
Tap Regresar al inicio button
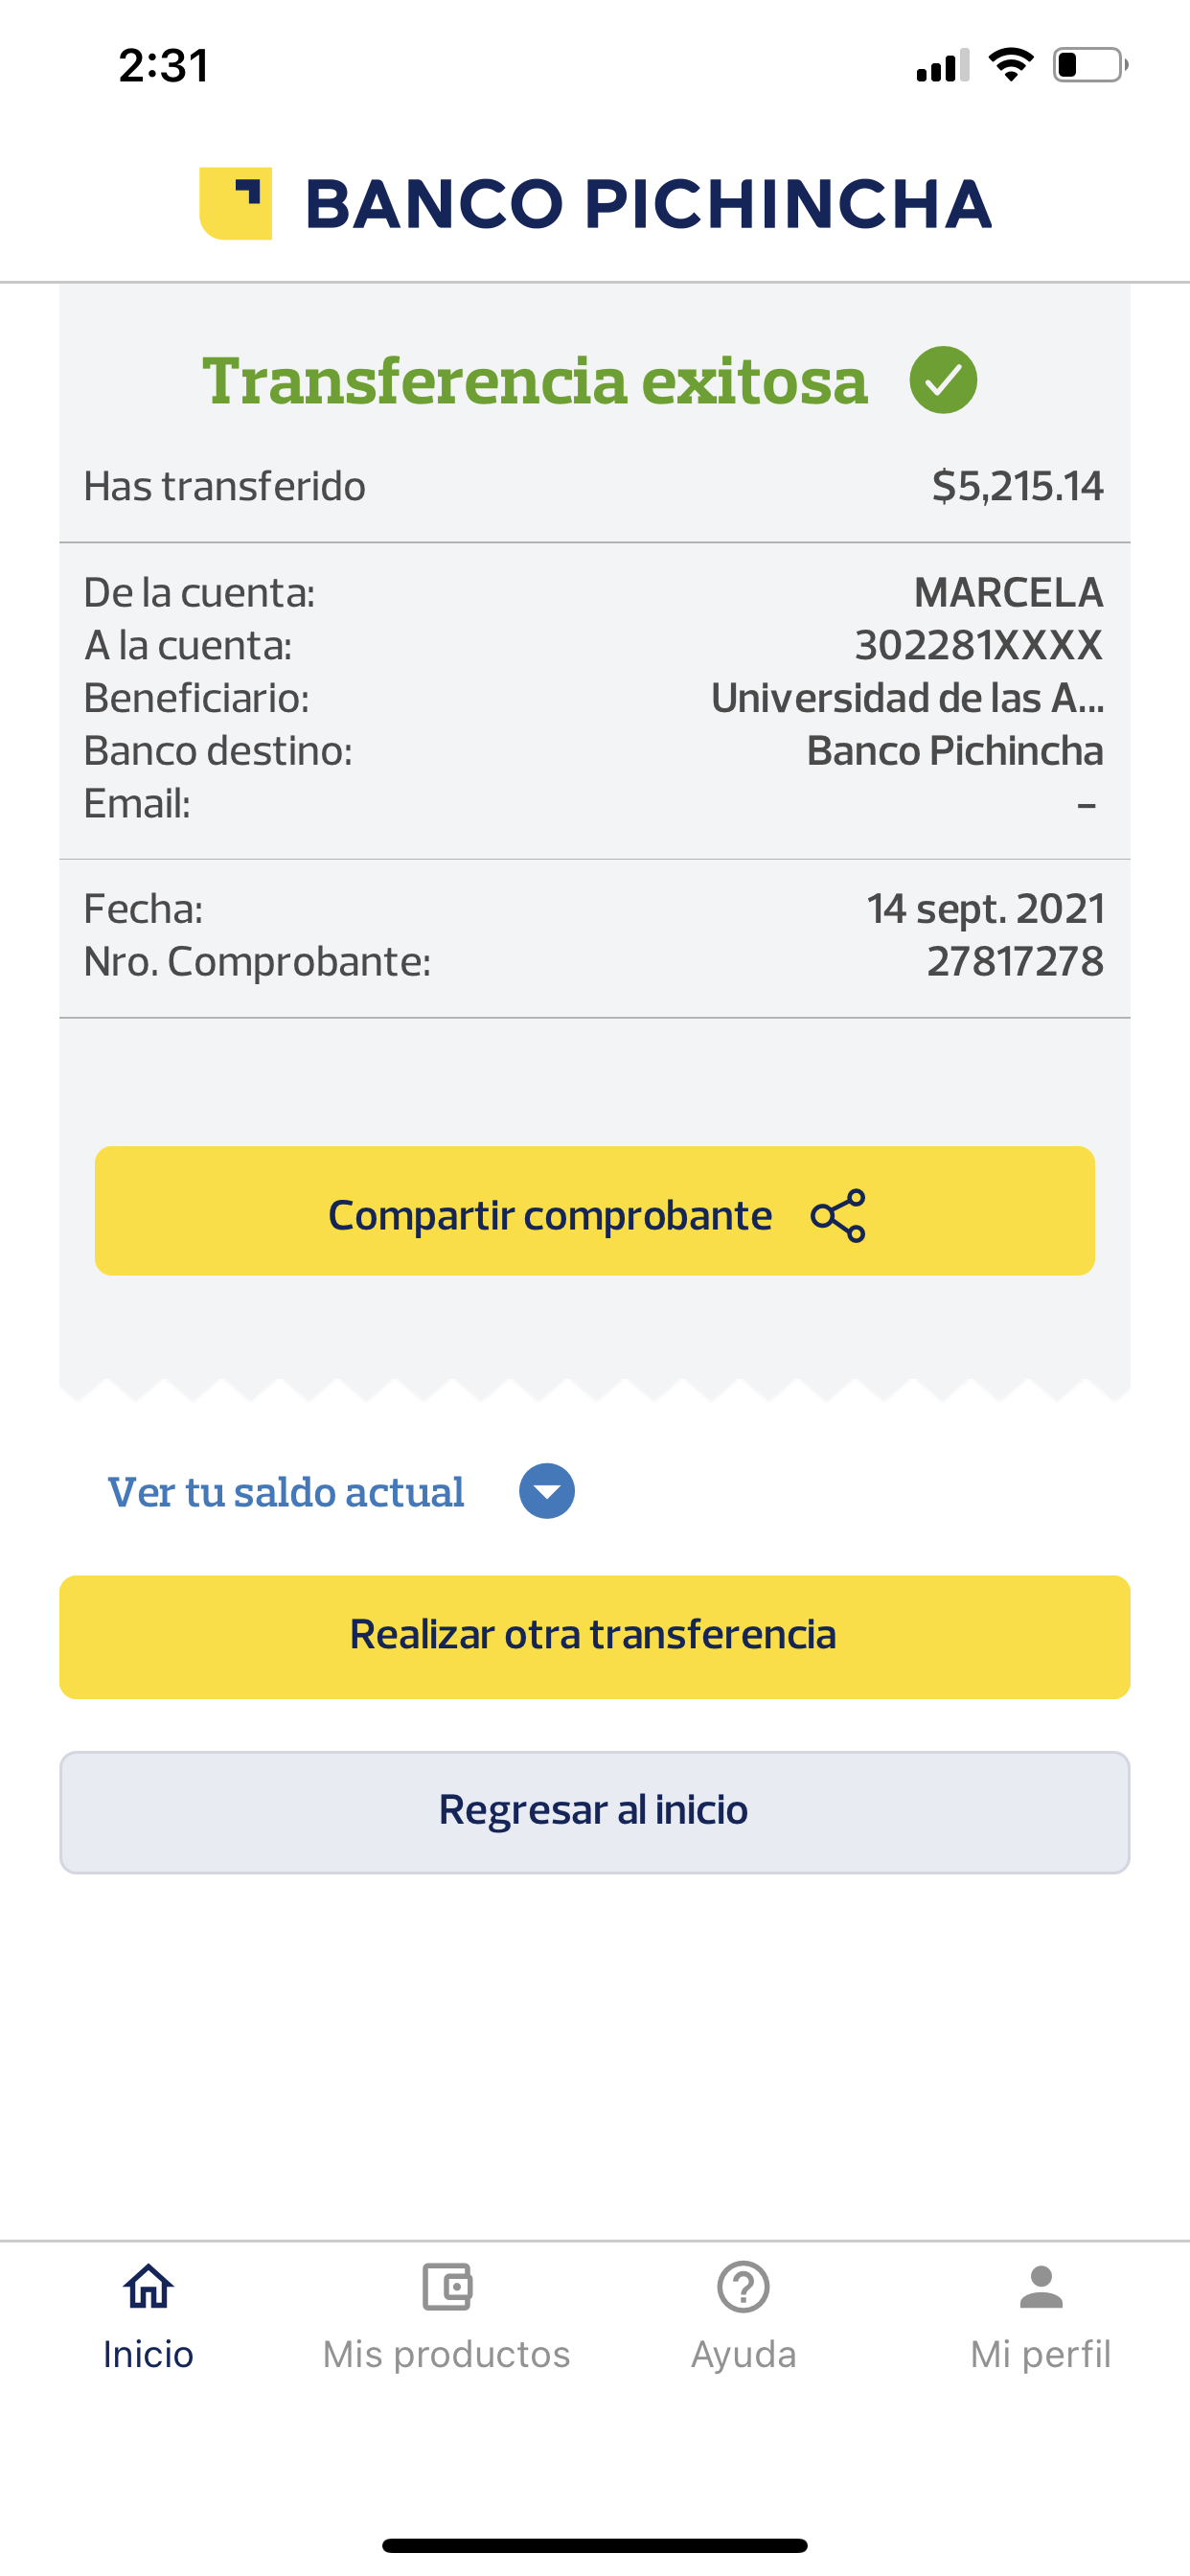pyautogui.click(x=595, y=1811)
